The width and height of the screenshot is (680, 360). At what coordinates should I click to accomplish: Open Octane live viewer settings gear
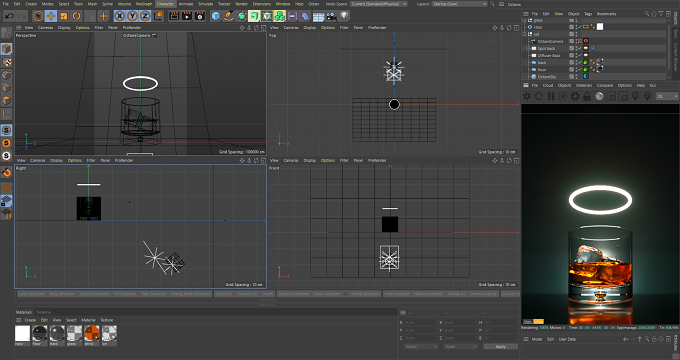point(575,96)
